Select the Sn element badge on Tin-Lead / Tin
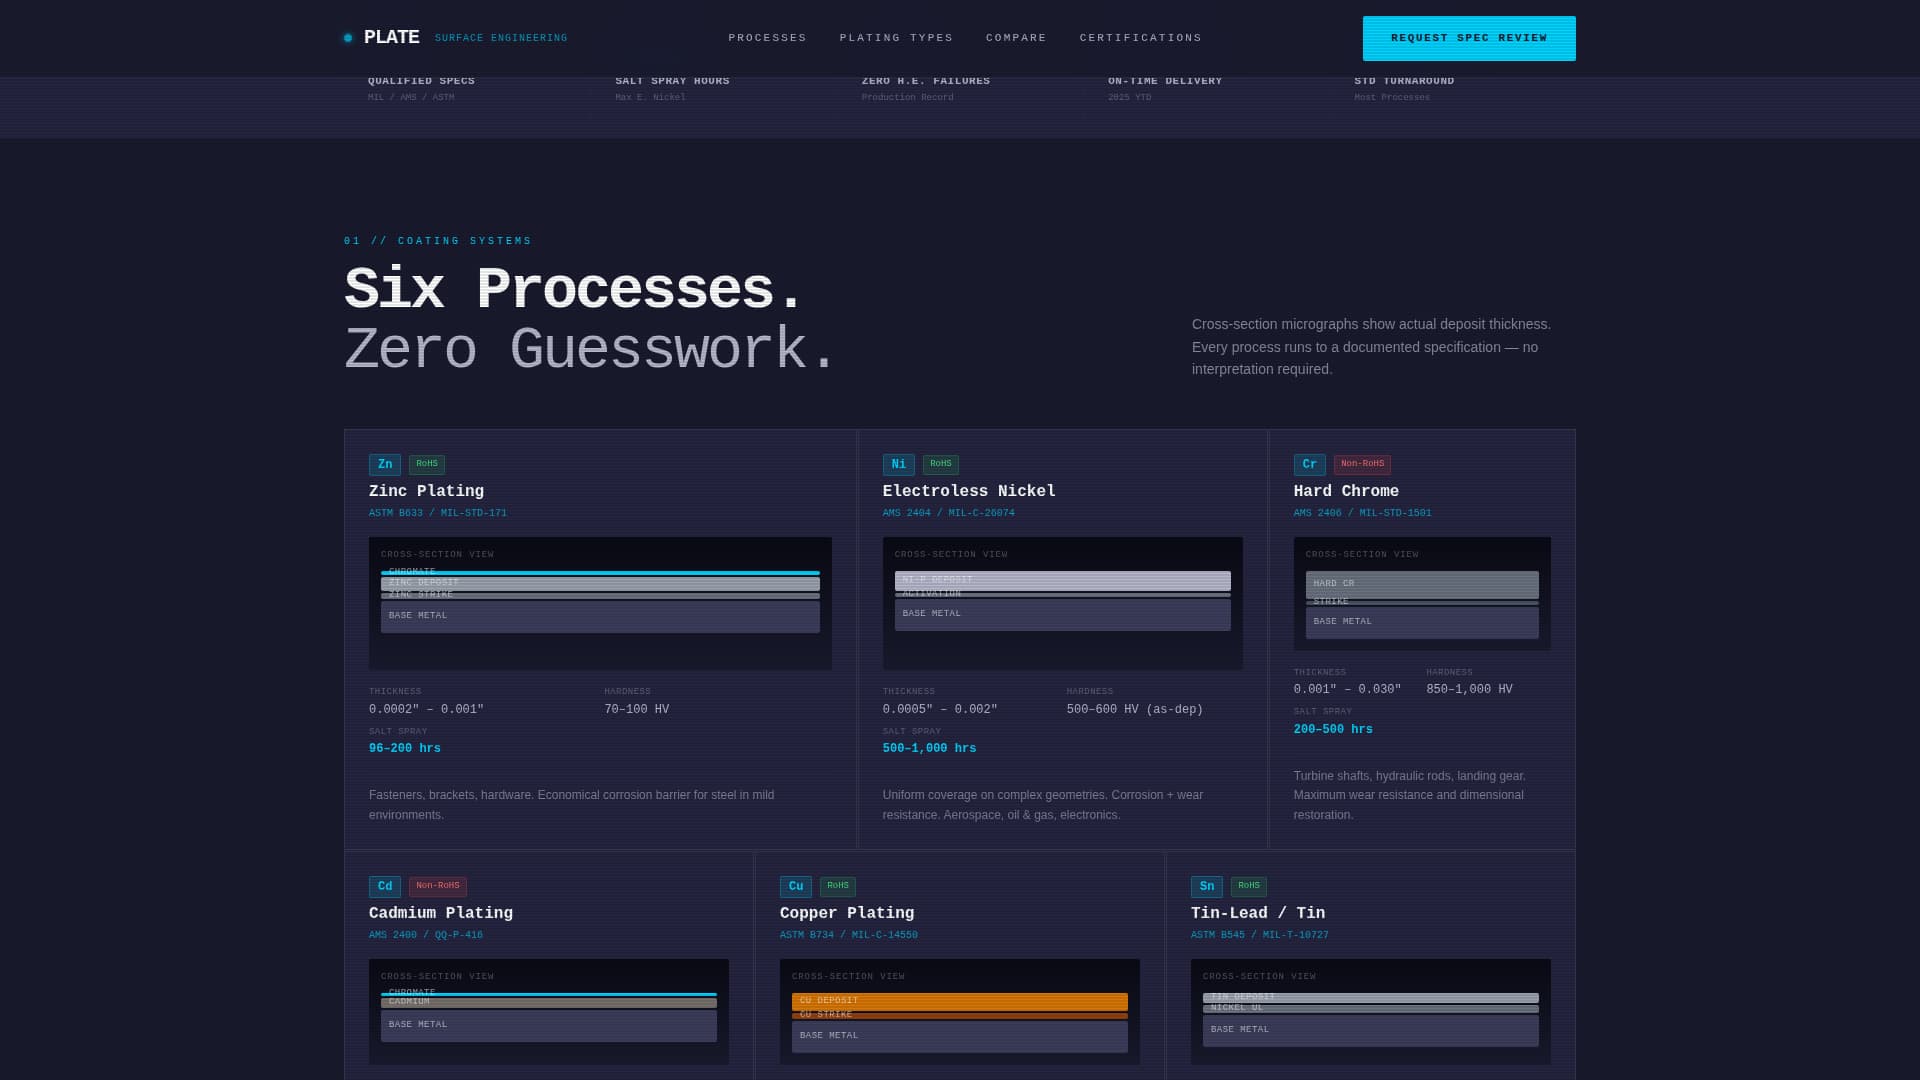The width and height of the screenshot is (1920, 1080). point(1207,886)
